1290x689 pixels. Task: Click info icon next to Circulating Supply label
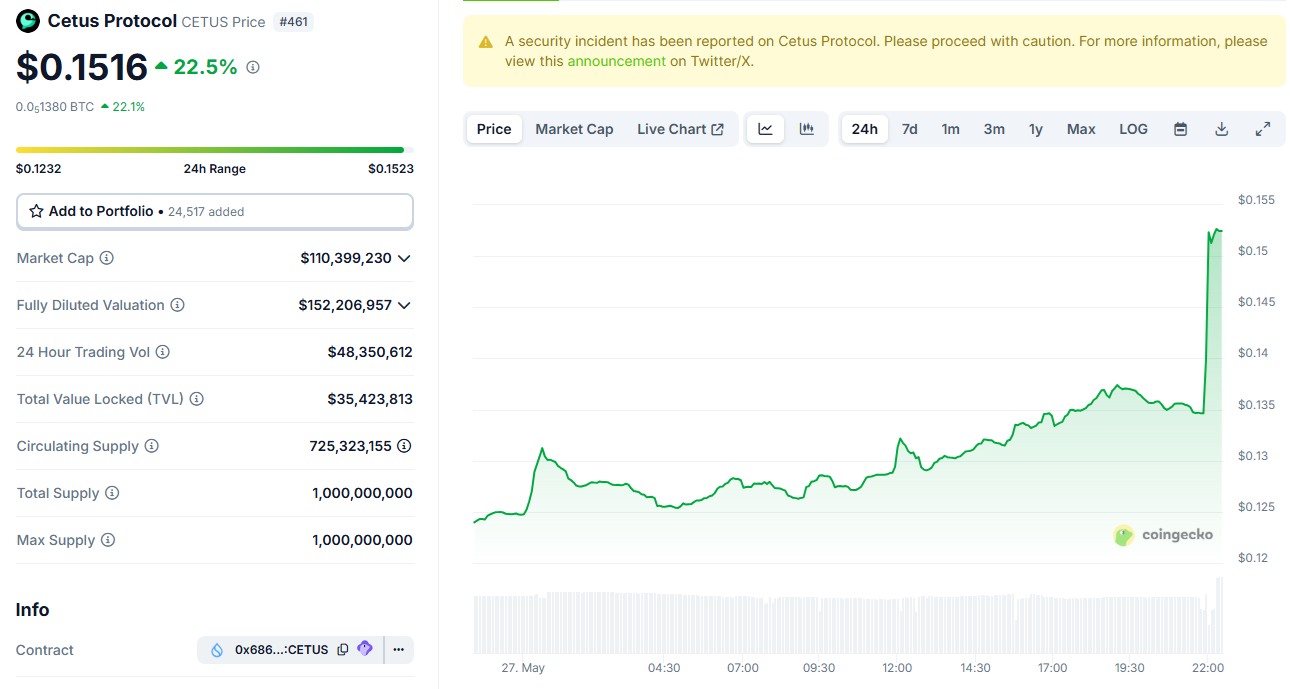[151, 446]
